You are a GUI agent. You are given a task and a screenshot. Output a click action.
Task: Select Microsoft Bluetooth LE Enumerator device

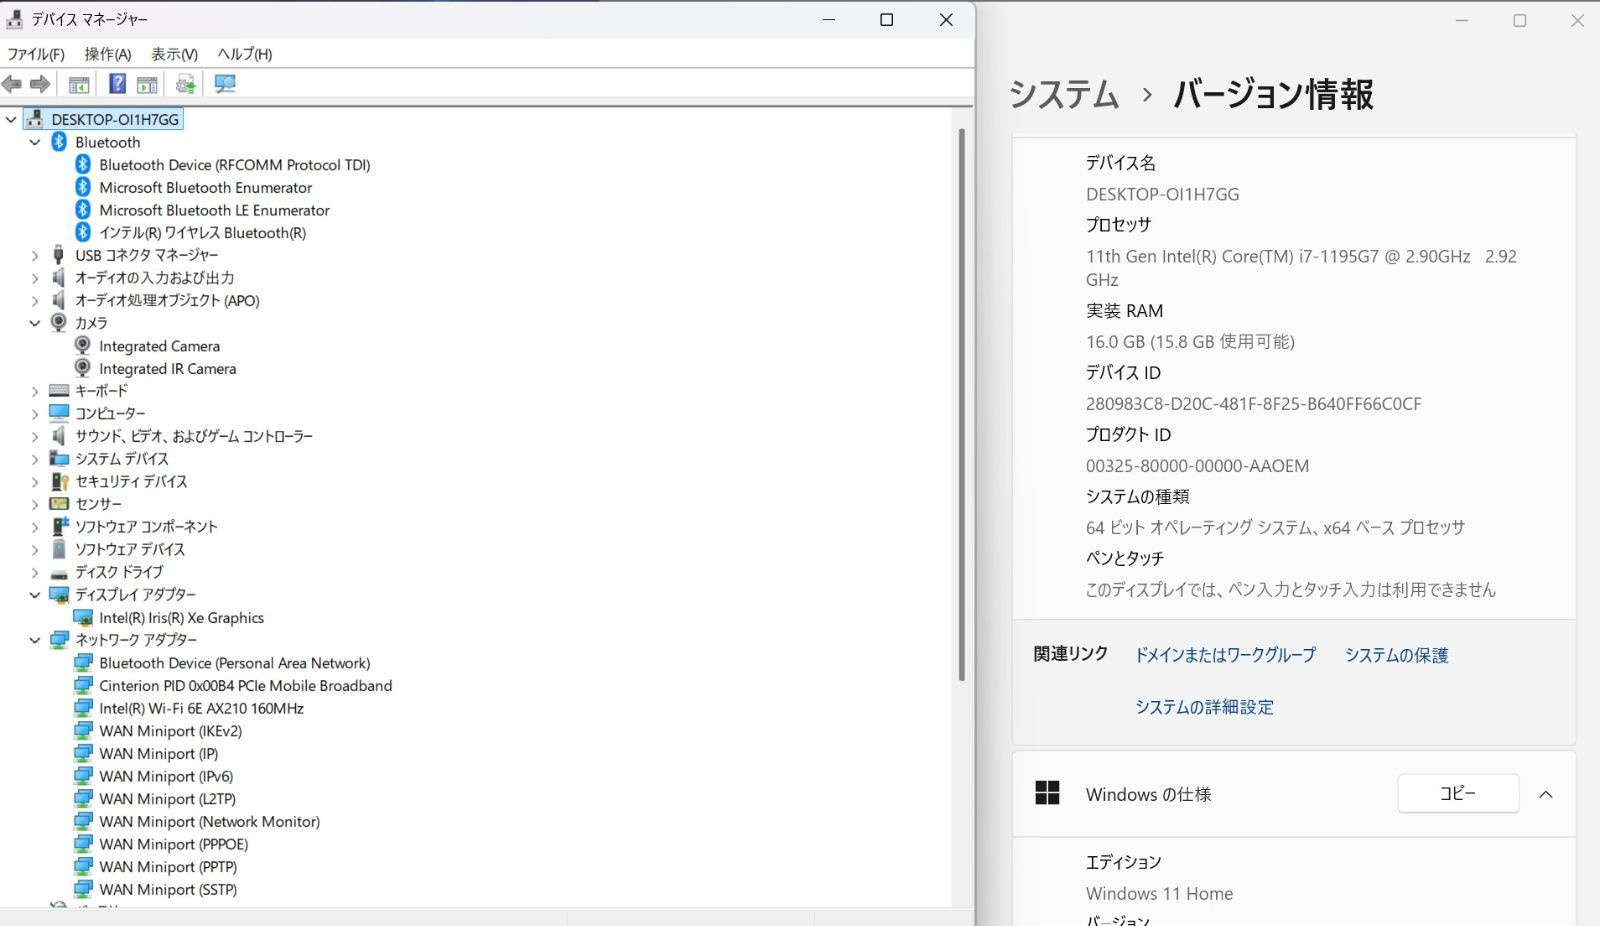pyautogui.click(x=214, y=210)
